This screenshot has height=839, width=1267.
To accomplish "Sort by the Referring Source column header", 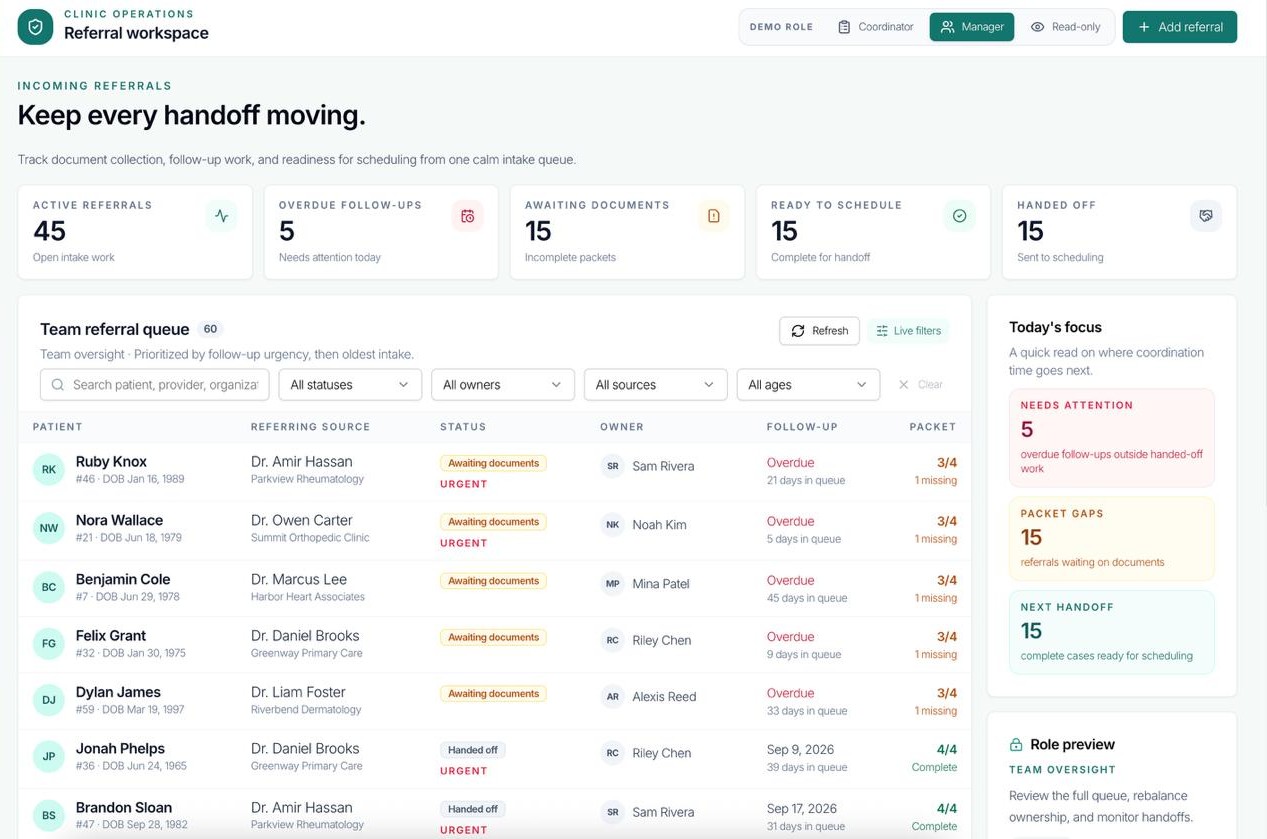I will coord(311,427).
